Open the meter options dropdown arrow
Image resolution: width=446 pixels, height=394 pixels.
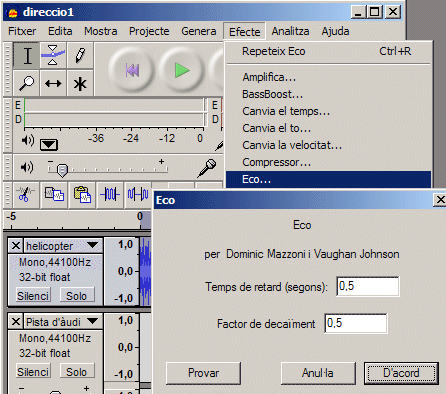click(x=49, y=145)
